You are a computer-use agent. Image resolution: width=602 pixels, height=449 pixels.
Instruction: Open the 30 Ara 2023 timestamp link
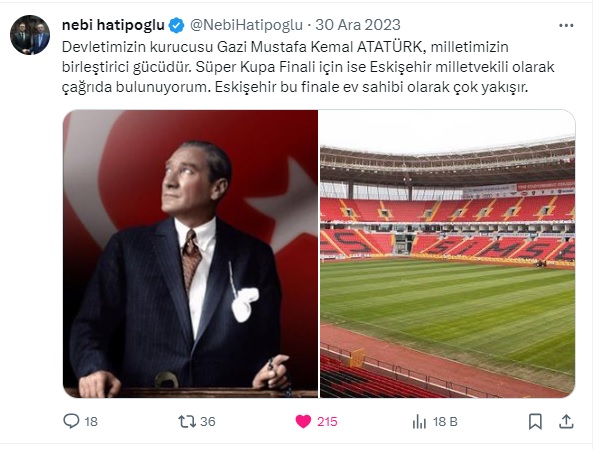(358, 25)
